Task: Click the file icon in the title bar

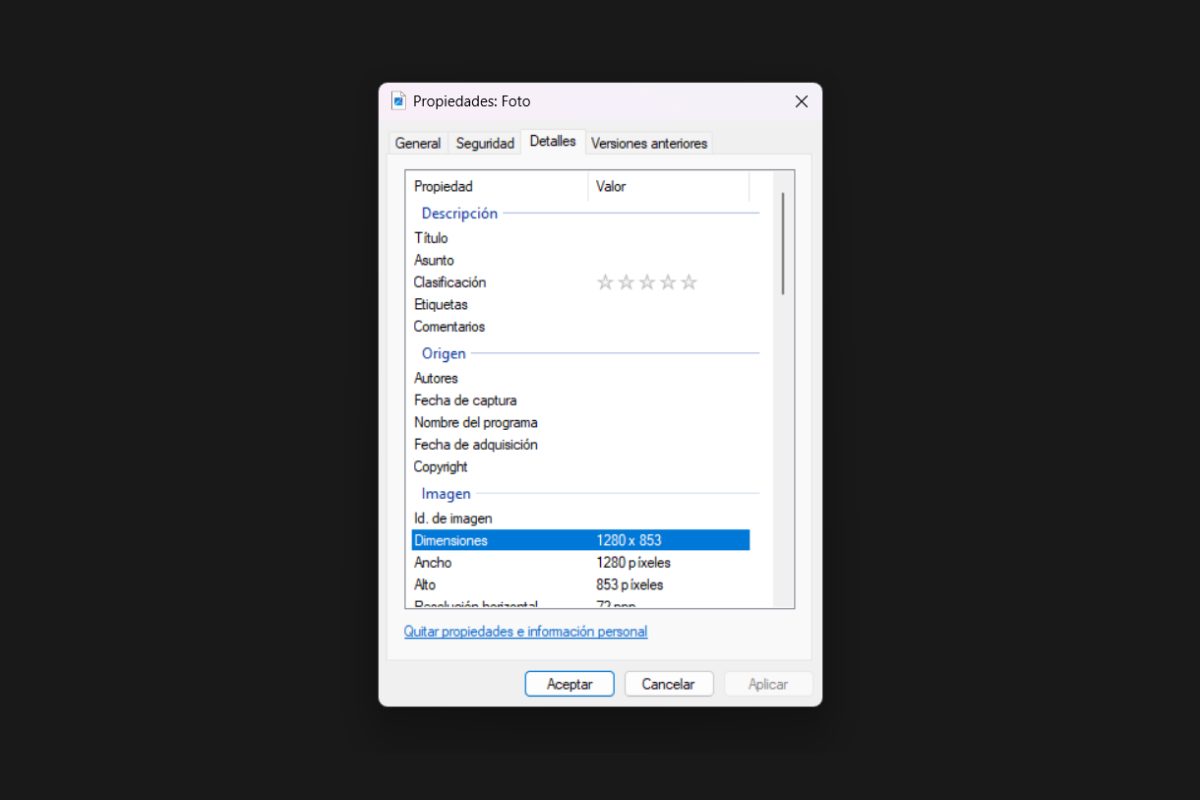Action: click(398, 101)
